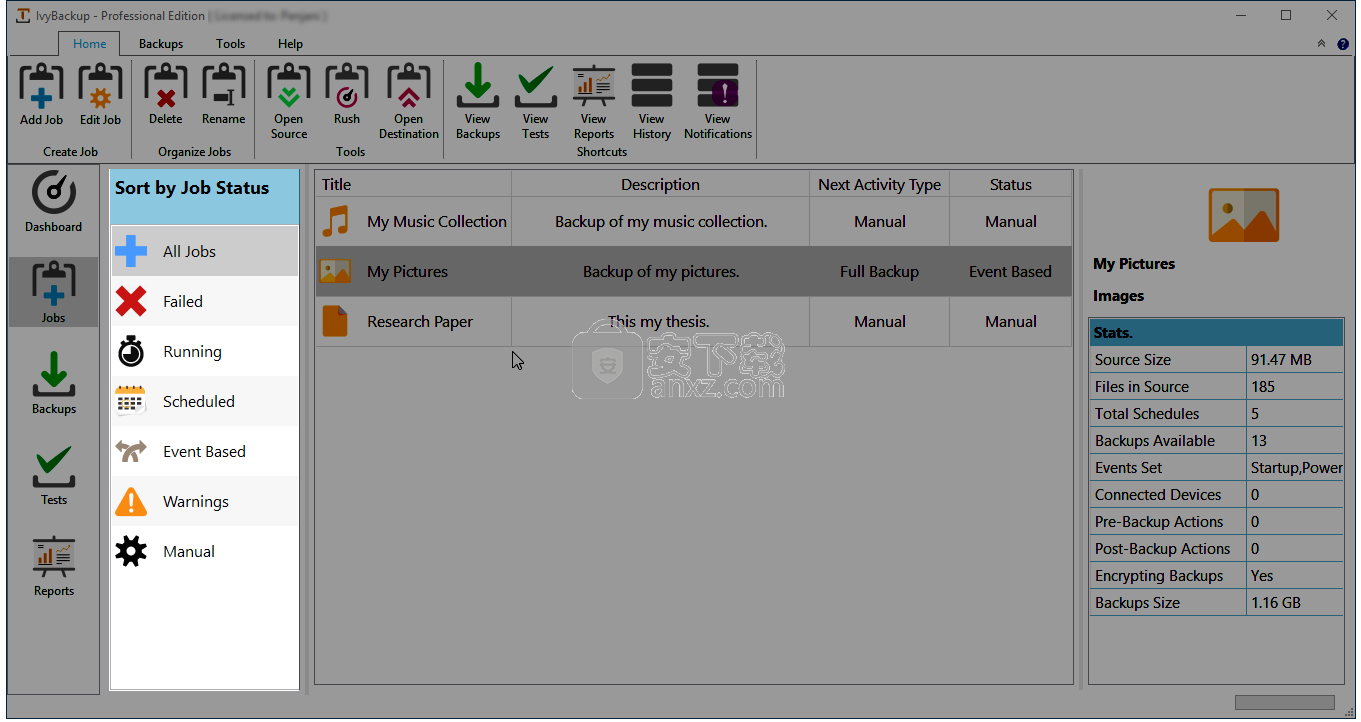Click the Research Paper document icon
Image resolution: width=1361 pixels, height=722 pixels.
pyautogui.click(x=335, y=321)
